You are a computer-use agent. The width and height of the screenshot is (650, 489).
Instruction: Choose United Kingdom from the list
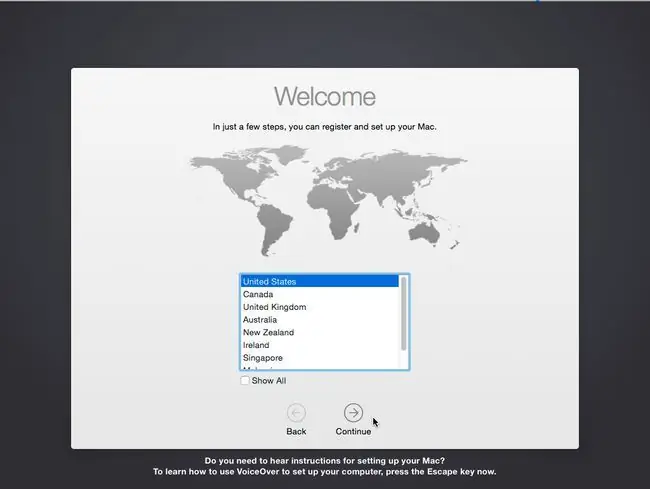coord(320,307)
